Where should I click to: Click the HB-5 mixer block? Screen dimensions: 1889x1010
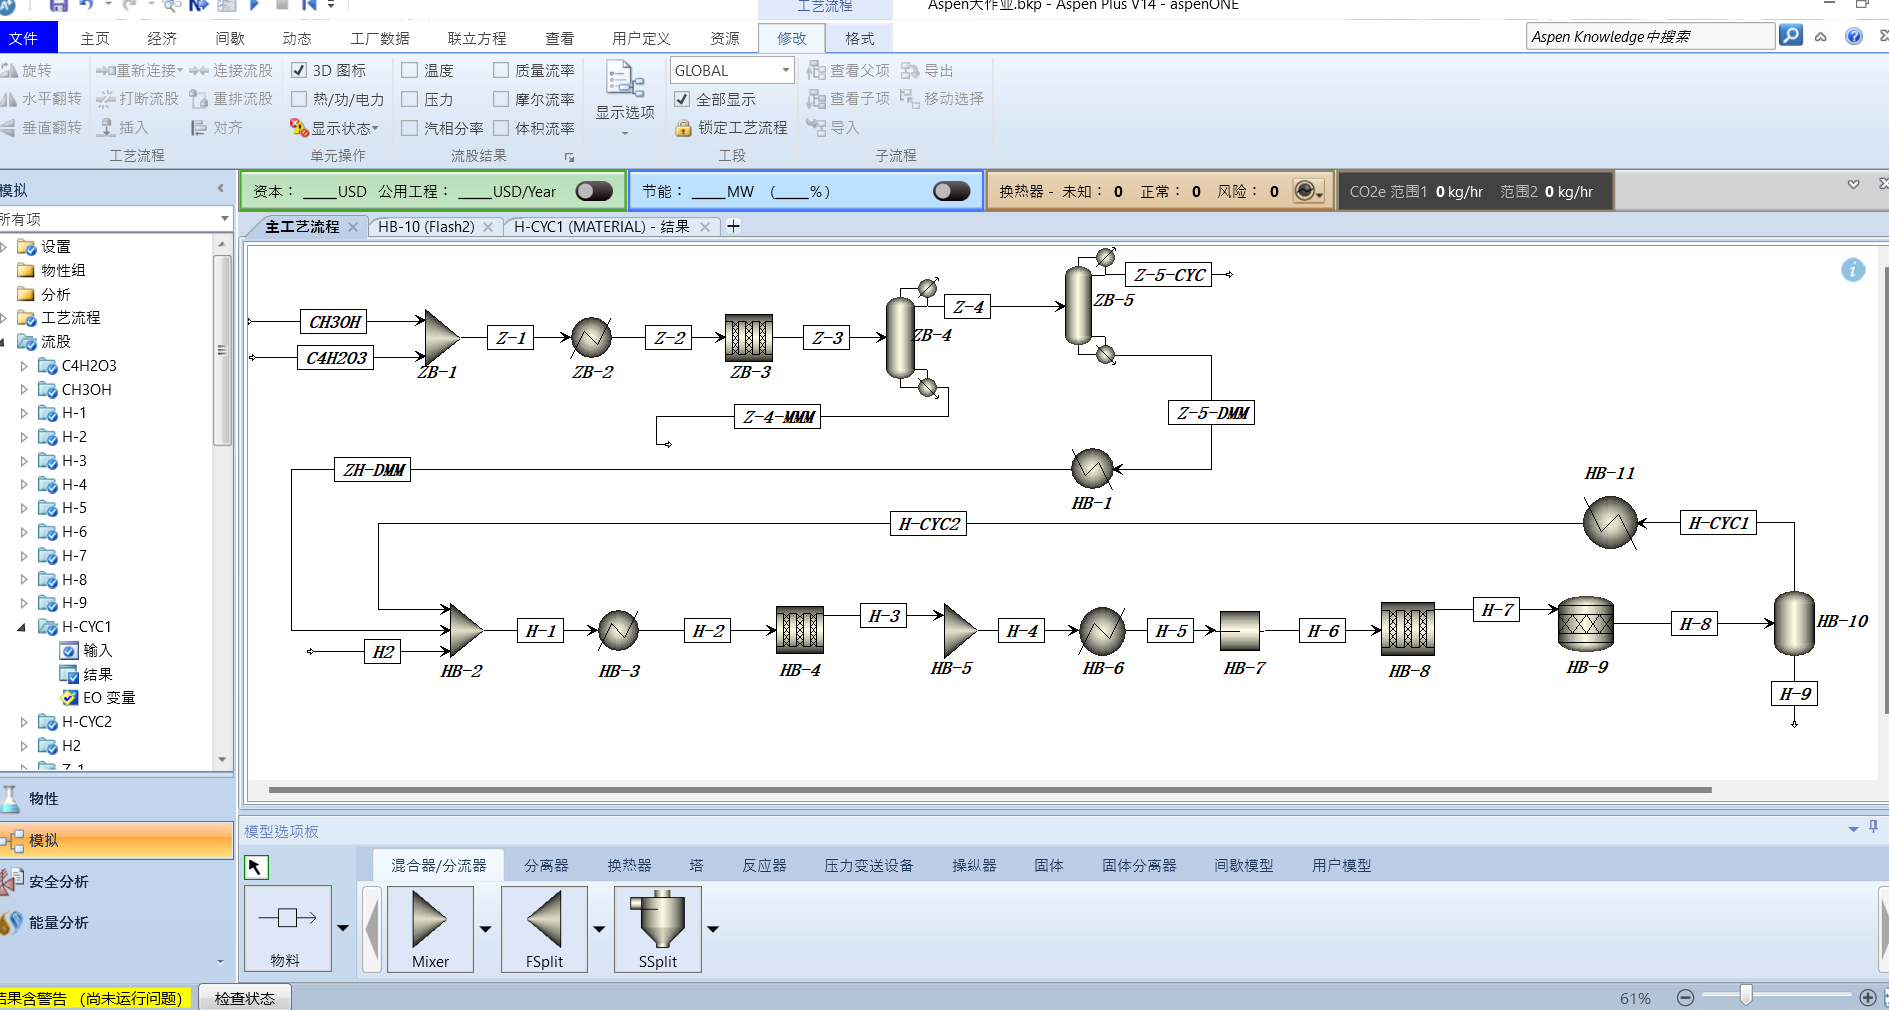tap(958, 630)
